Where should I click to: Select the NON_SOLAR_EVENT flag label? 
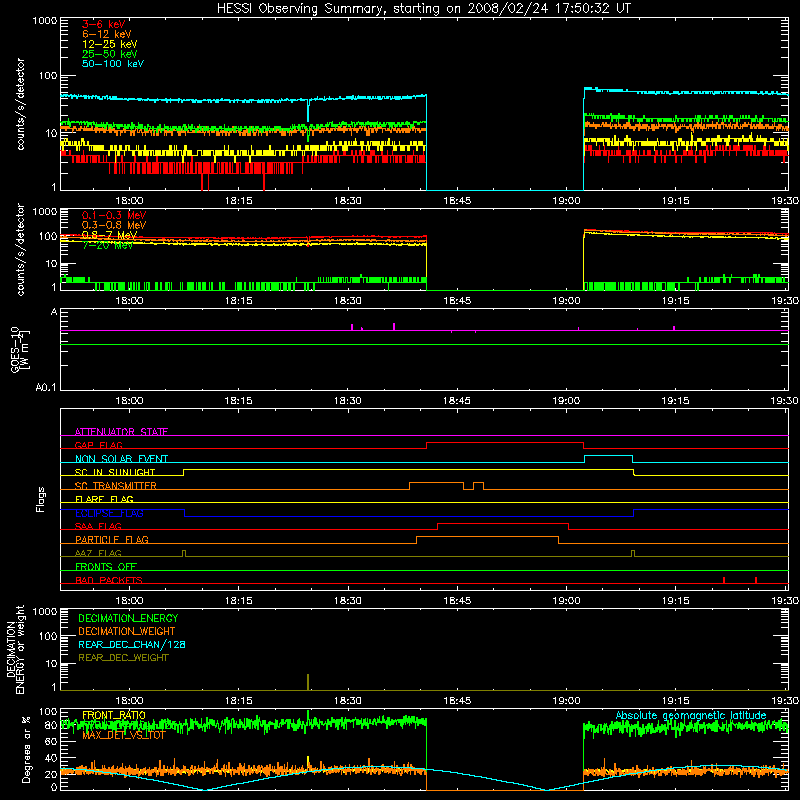point(121,459)
